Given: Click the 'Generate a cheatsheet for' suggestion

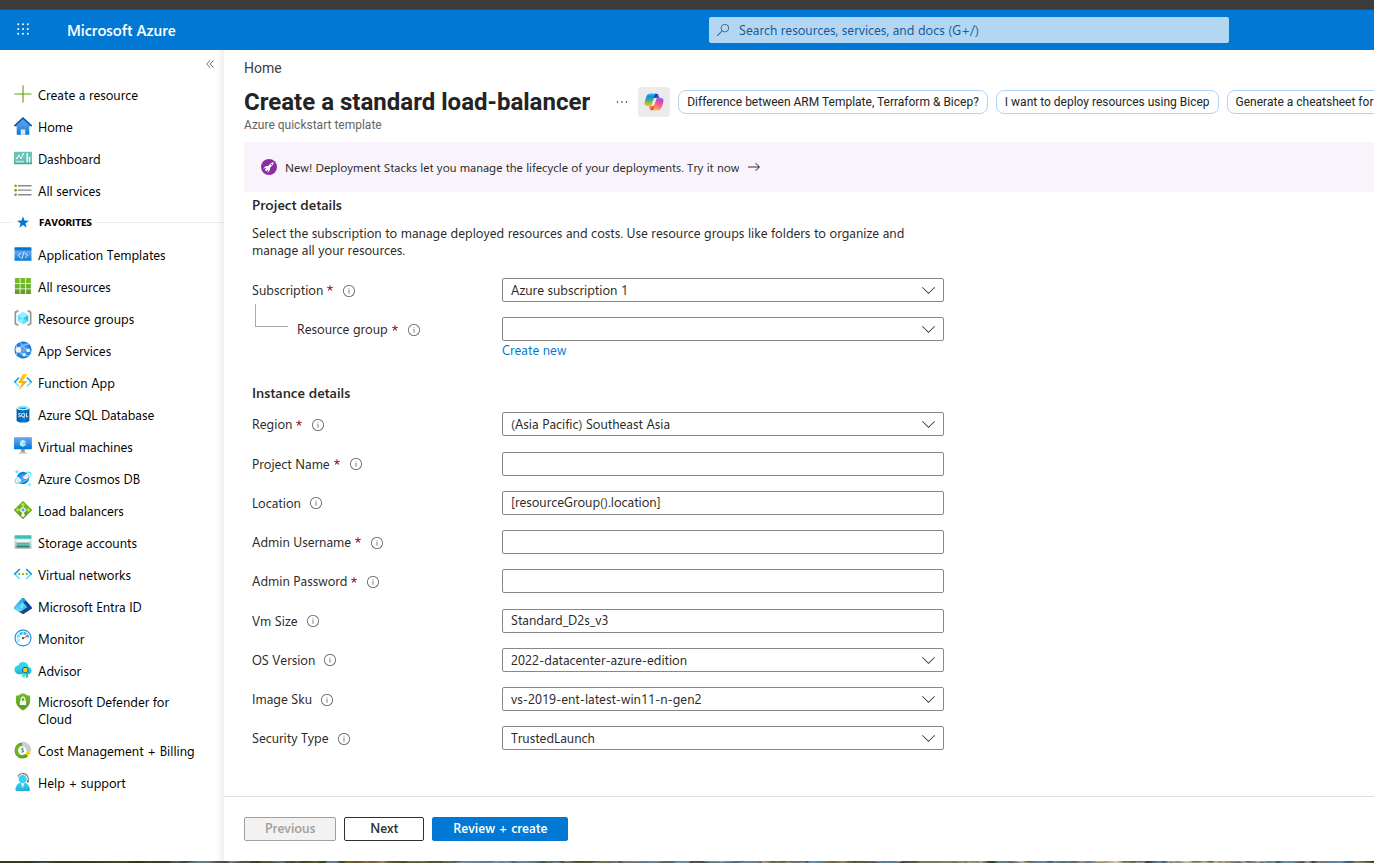Looking at the screenshot, I should (1300, 102).
